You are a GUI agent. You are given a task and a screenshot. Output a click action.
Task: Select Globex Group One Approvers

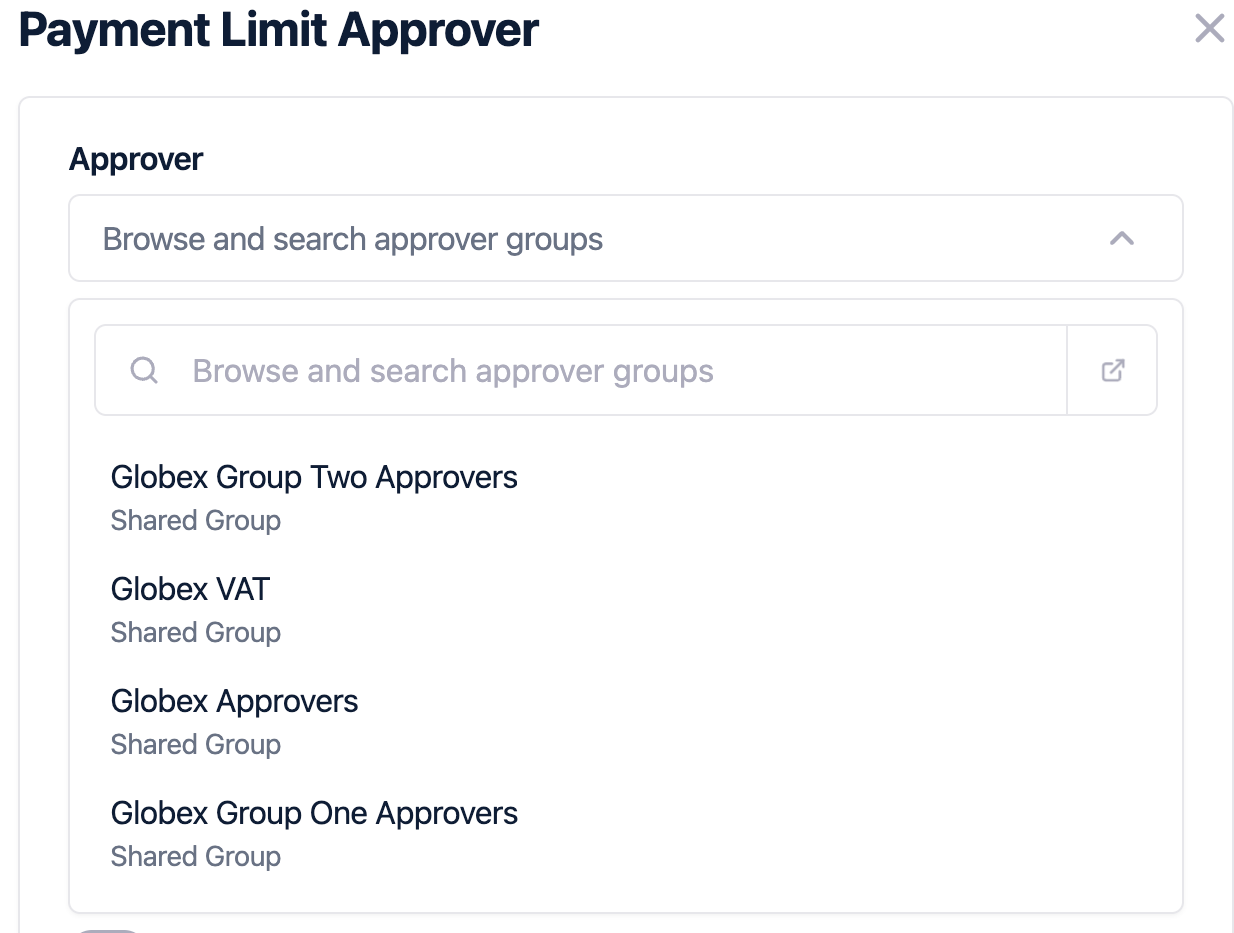(x=314, y=814)
